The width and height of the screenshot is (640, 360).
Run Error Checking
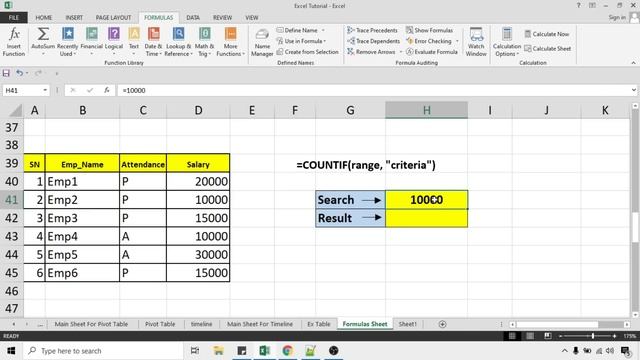click(x=429, y=41)
